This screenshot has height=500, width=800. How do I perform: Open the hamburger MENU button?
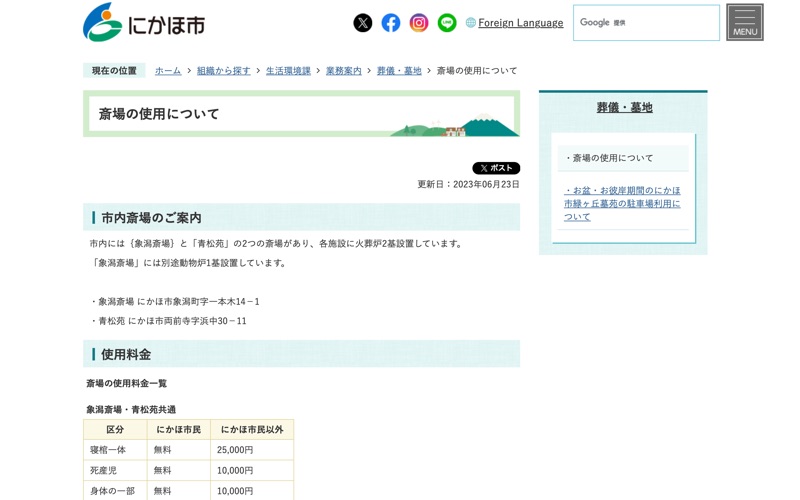tap(745, 22)
